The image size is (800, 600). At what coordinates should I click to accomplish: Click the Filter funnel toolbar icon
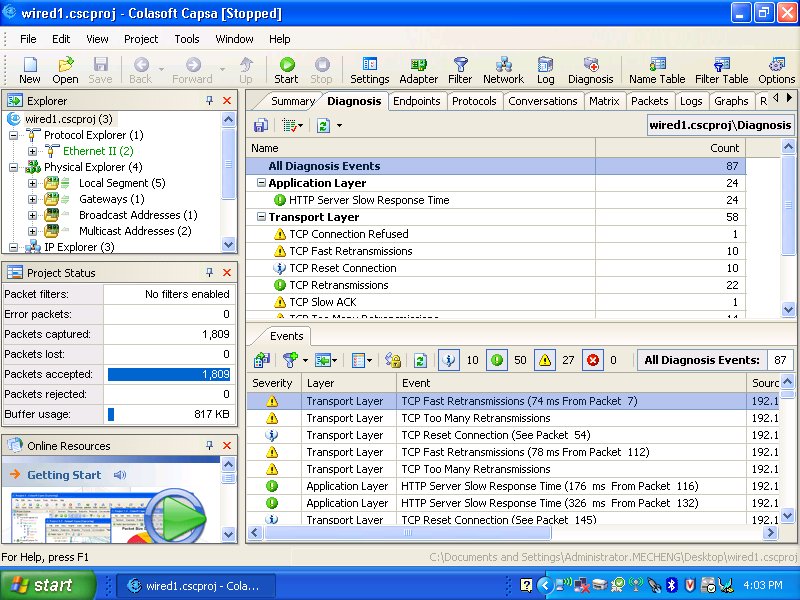(460, 69)
